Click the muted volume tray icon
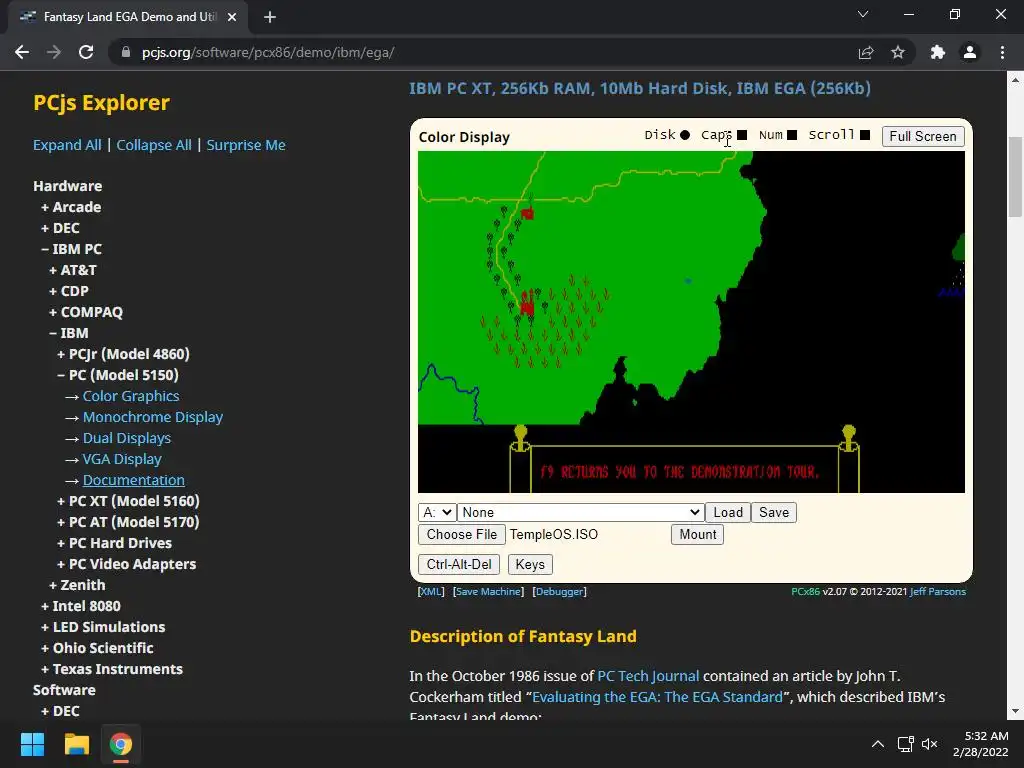 coord(929,744)
